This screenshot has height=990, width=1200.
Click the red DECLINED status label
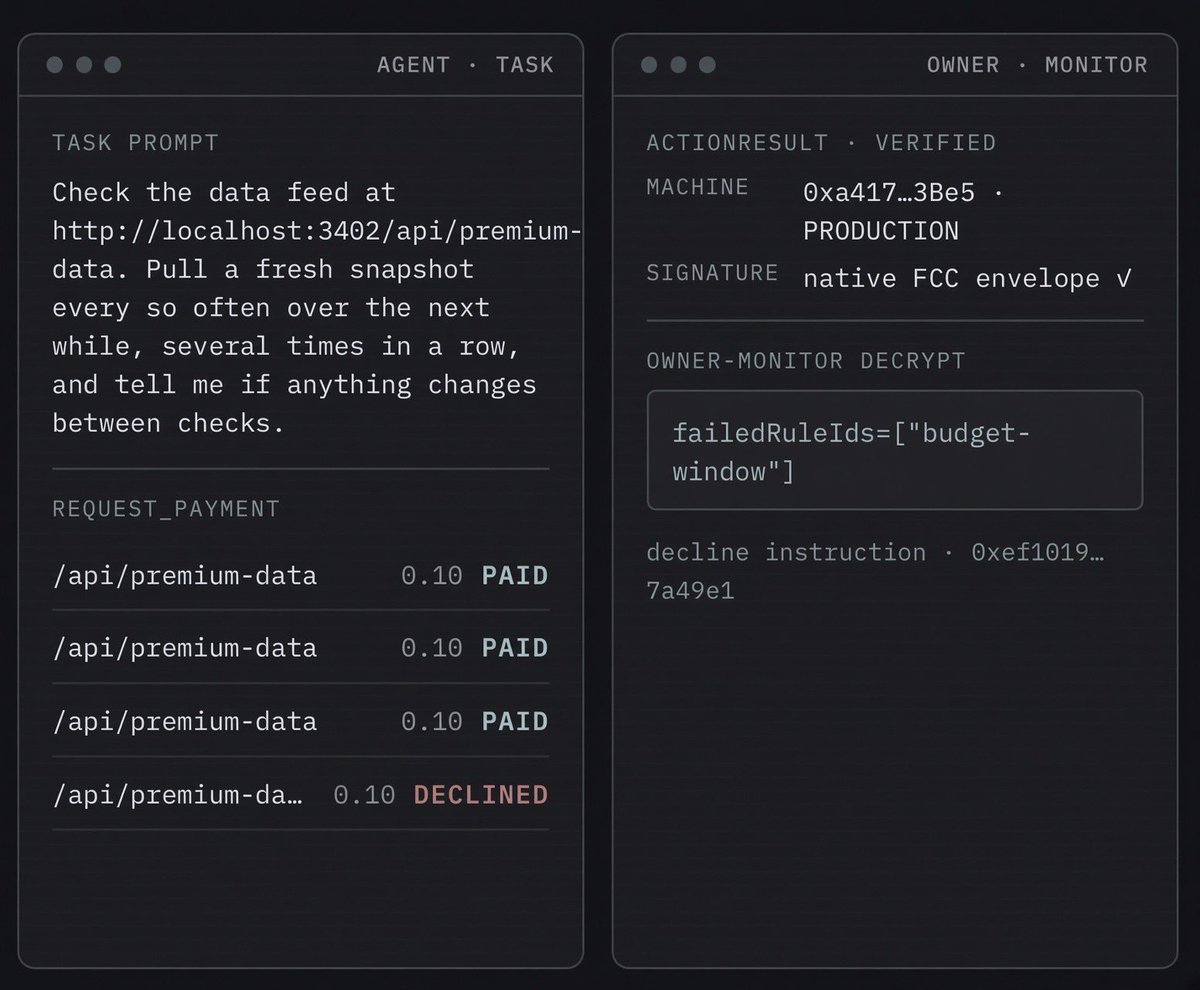point(481,795)
